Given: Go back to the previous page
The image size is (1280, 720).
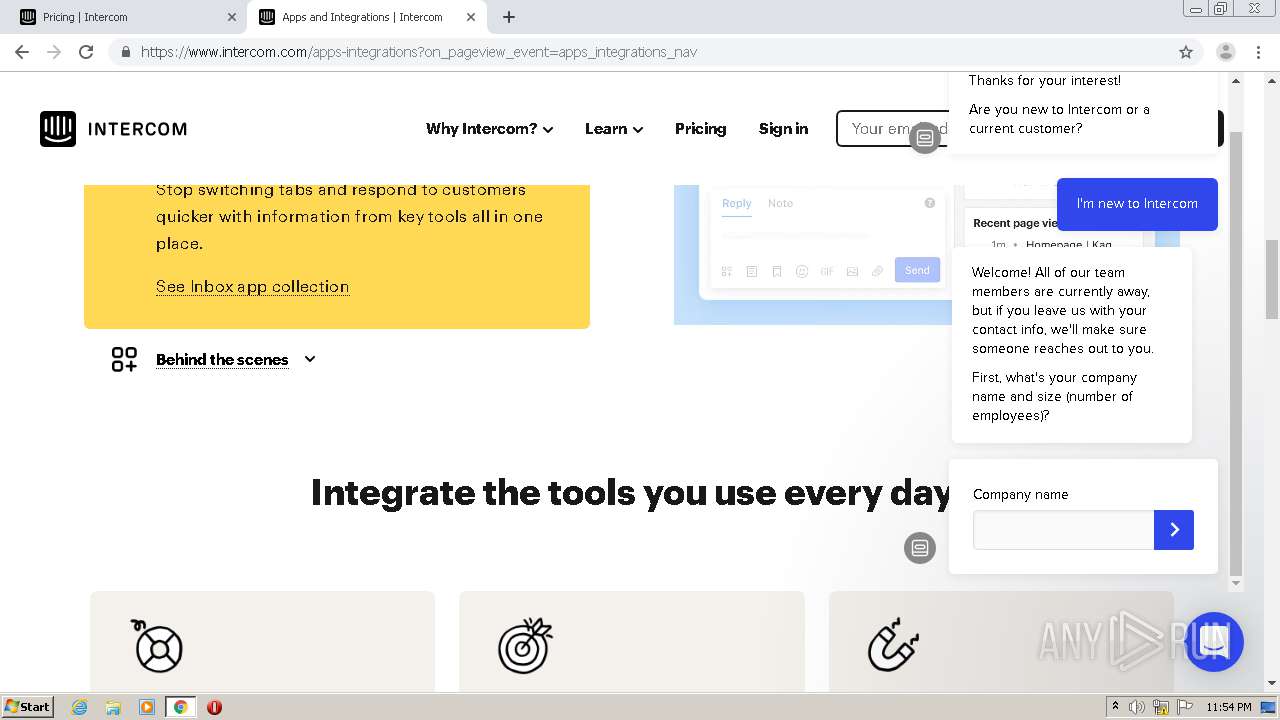Looking at the screenshot, I should coord(22,52).
